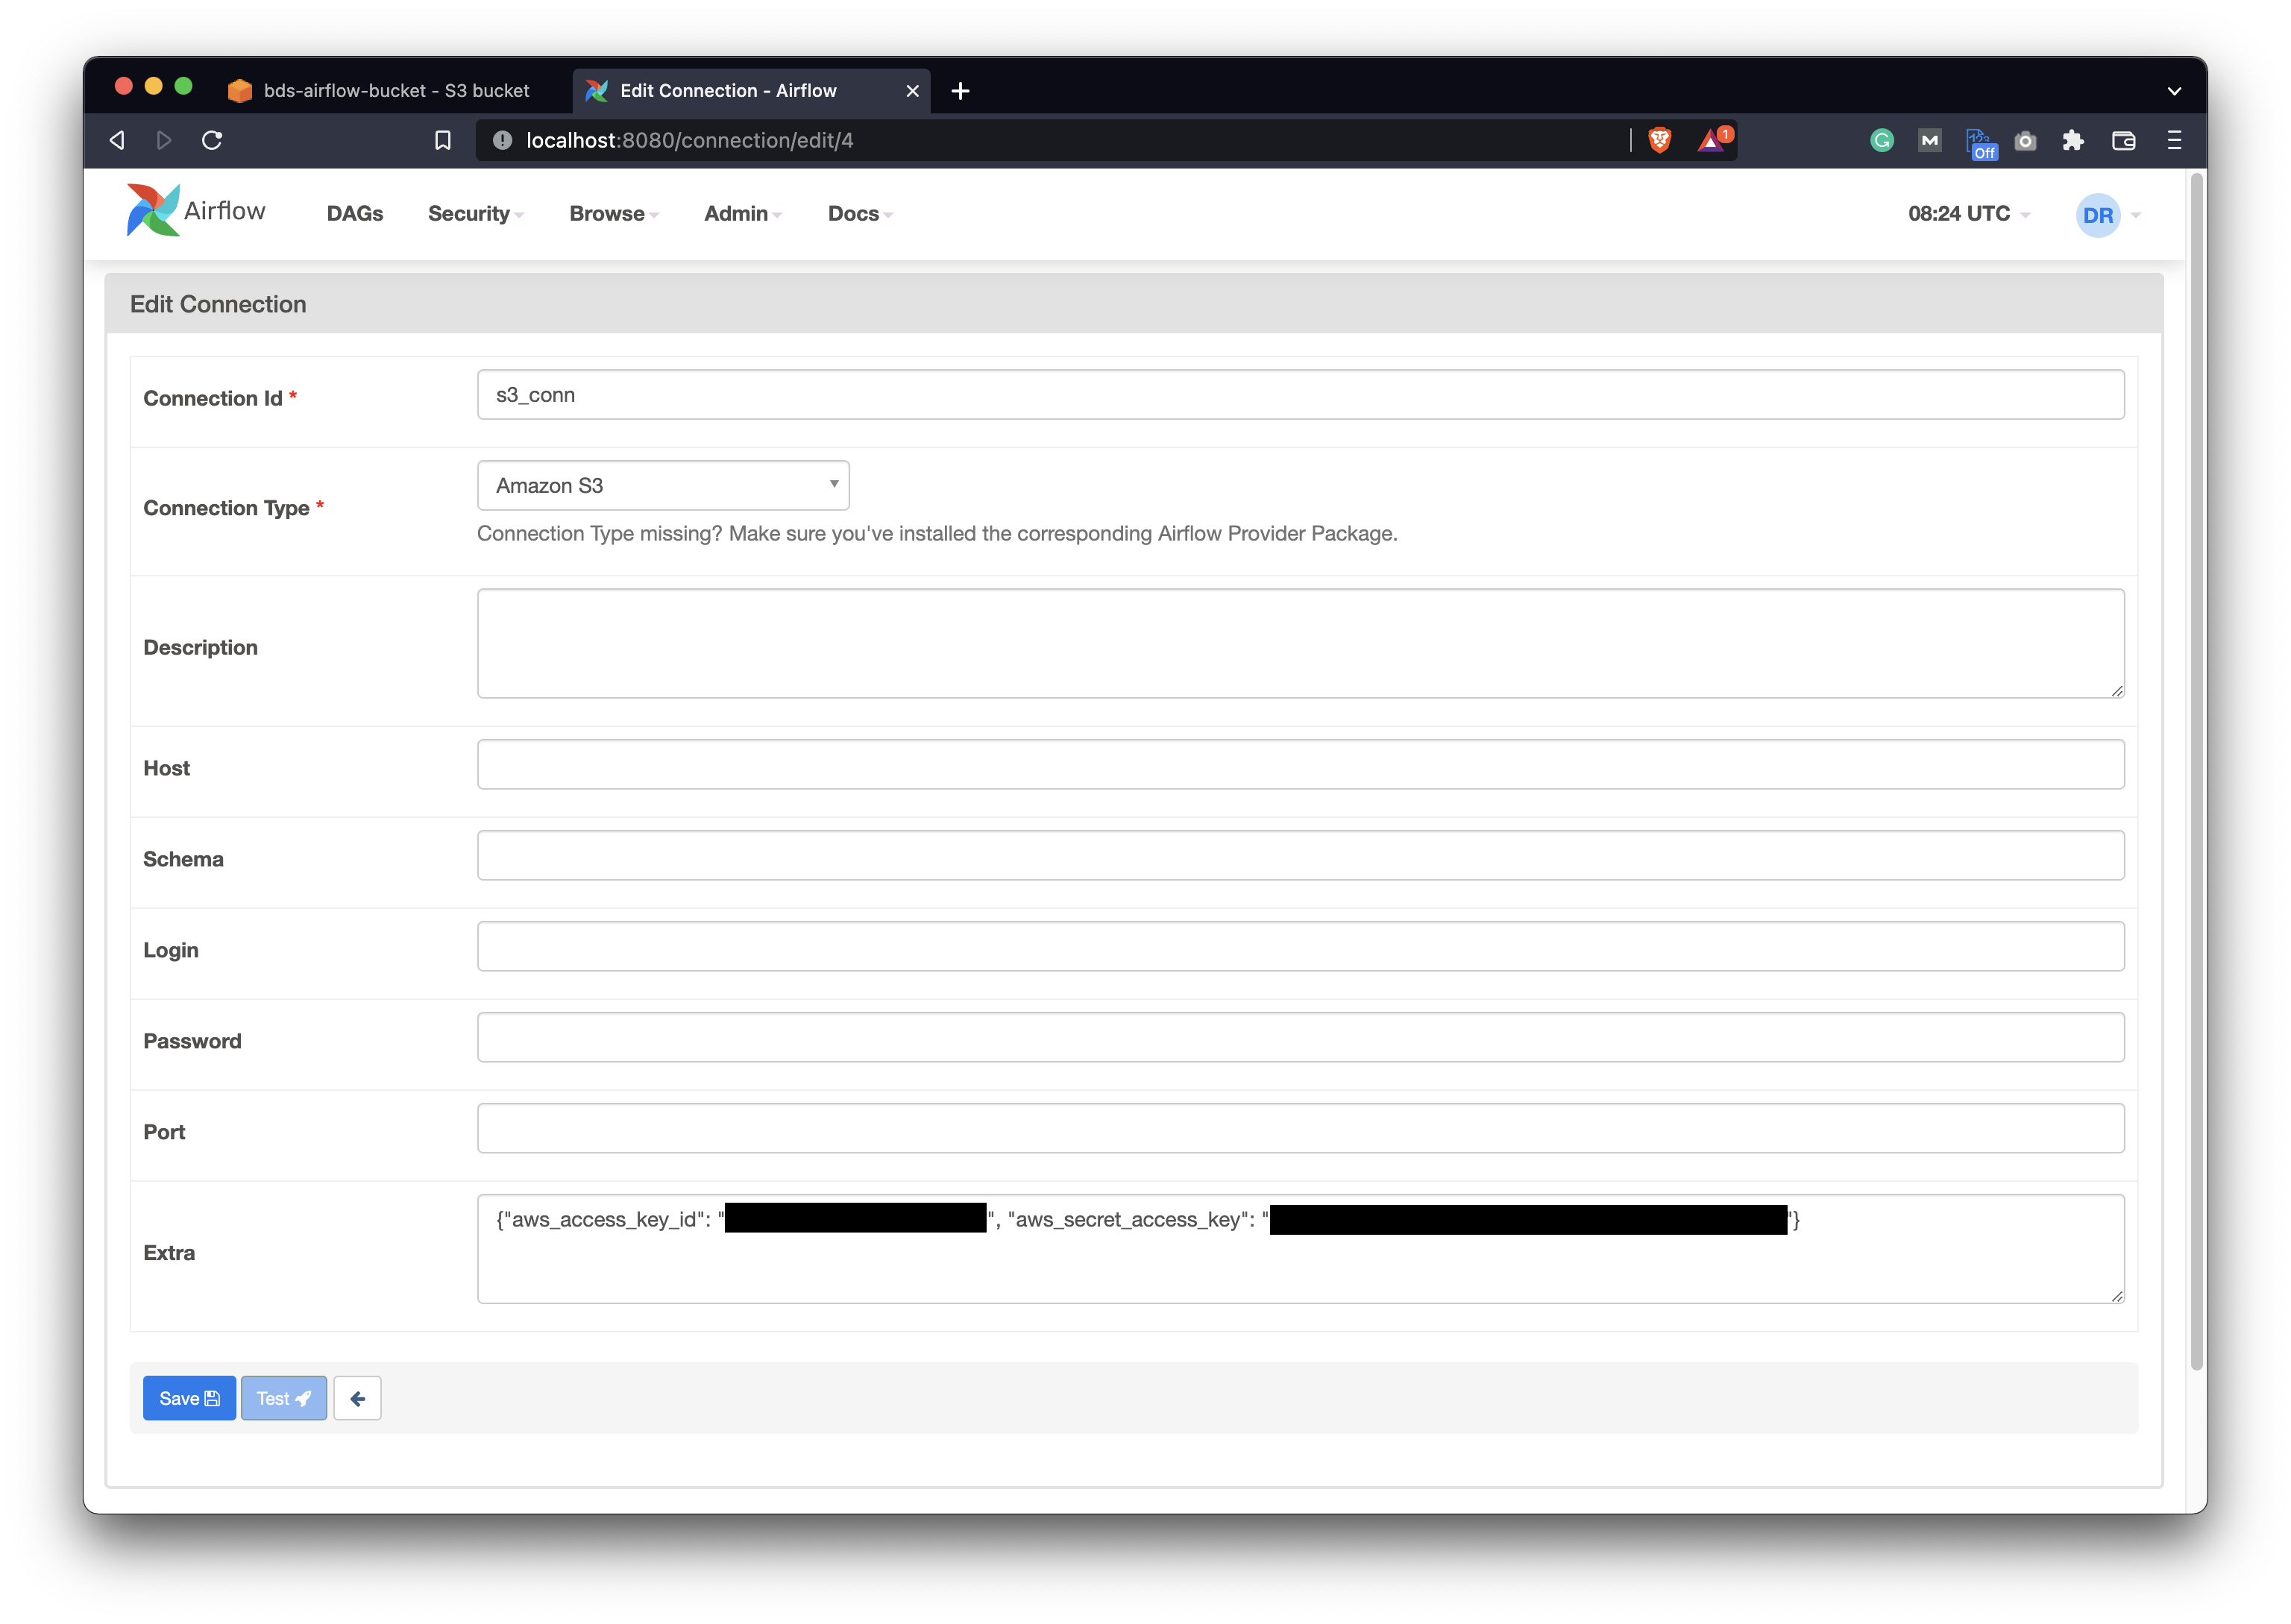Viewport: 2291px width, 1624px height.
Task: Bookmark the page using the star icon
Action: pos(443,140)
